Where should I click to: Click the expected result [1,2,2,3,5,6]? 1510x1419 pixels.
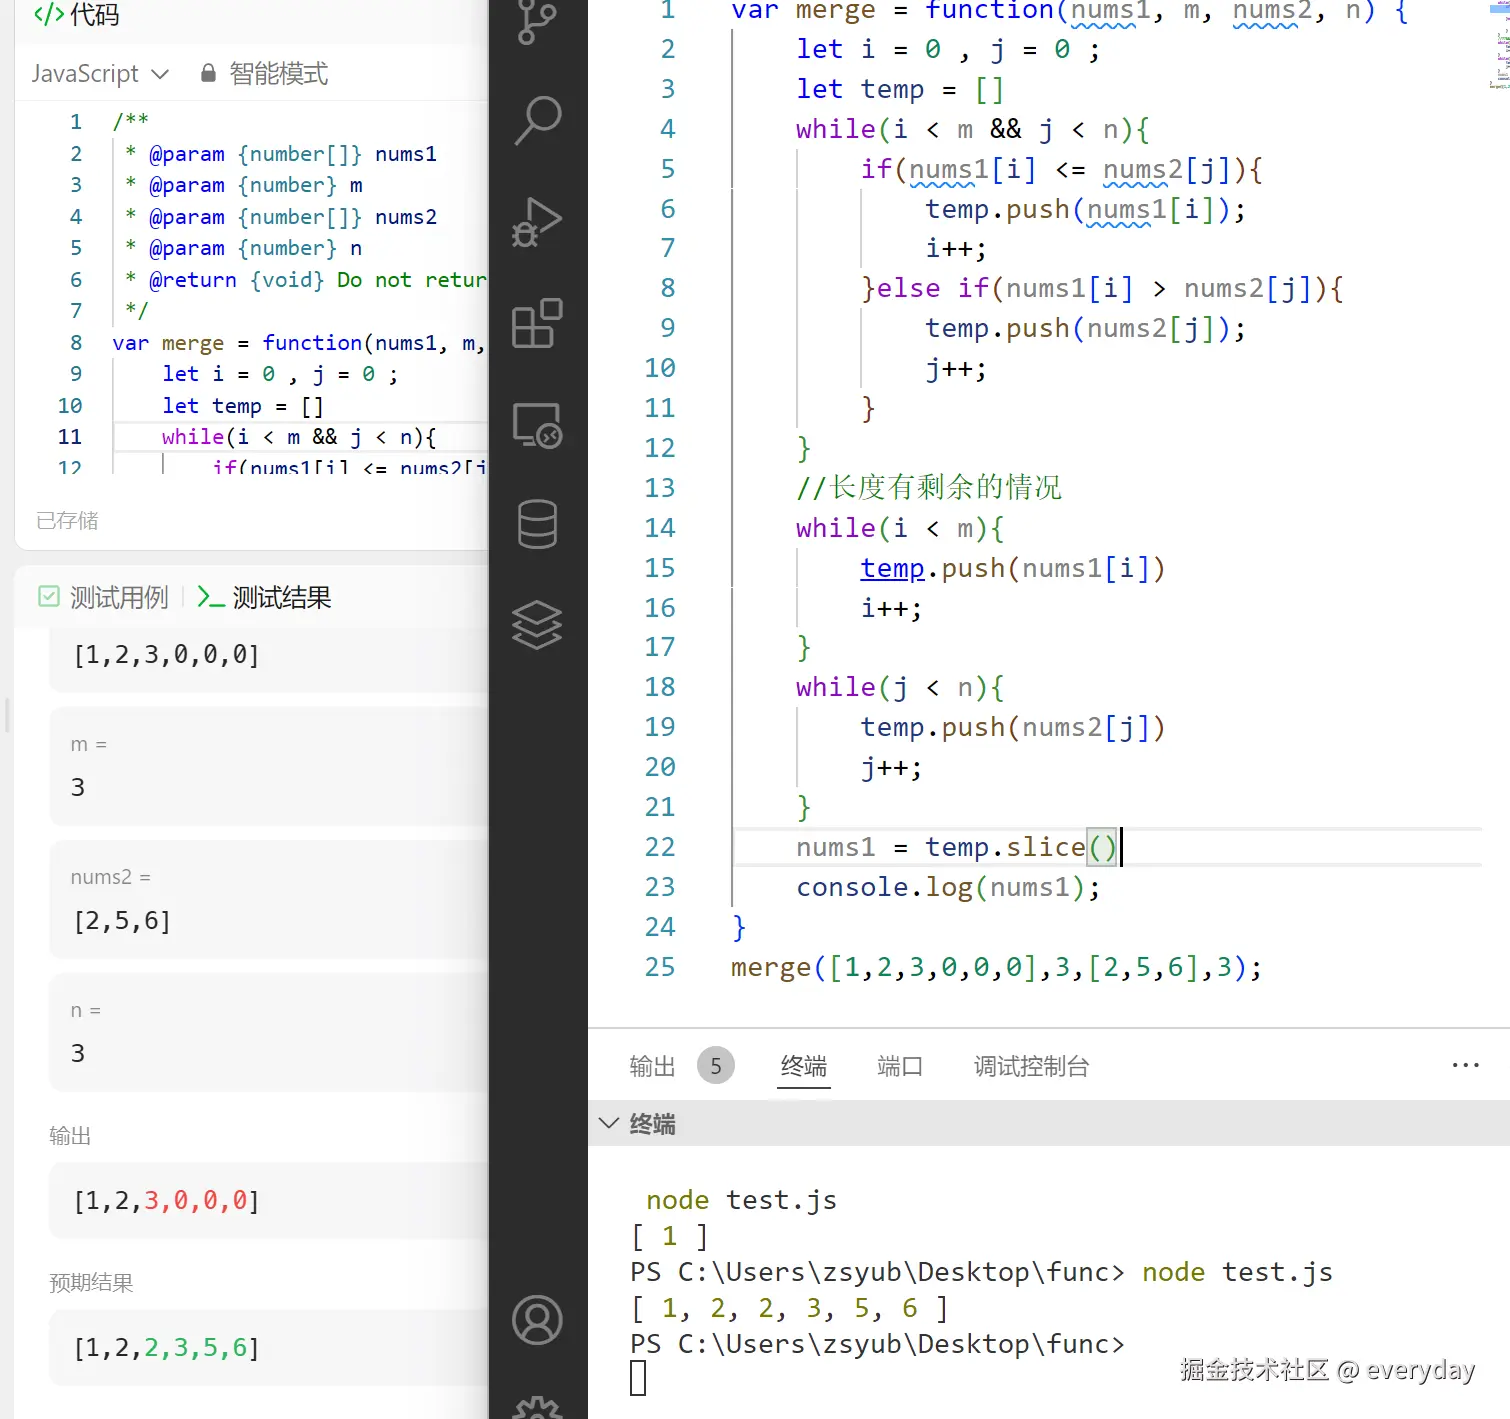point(166,1348)
